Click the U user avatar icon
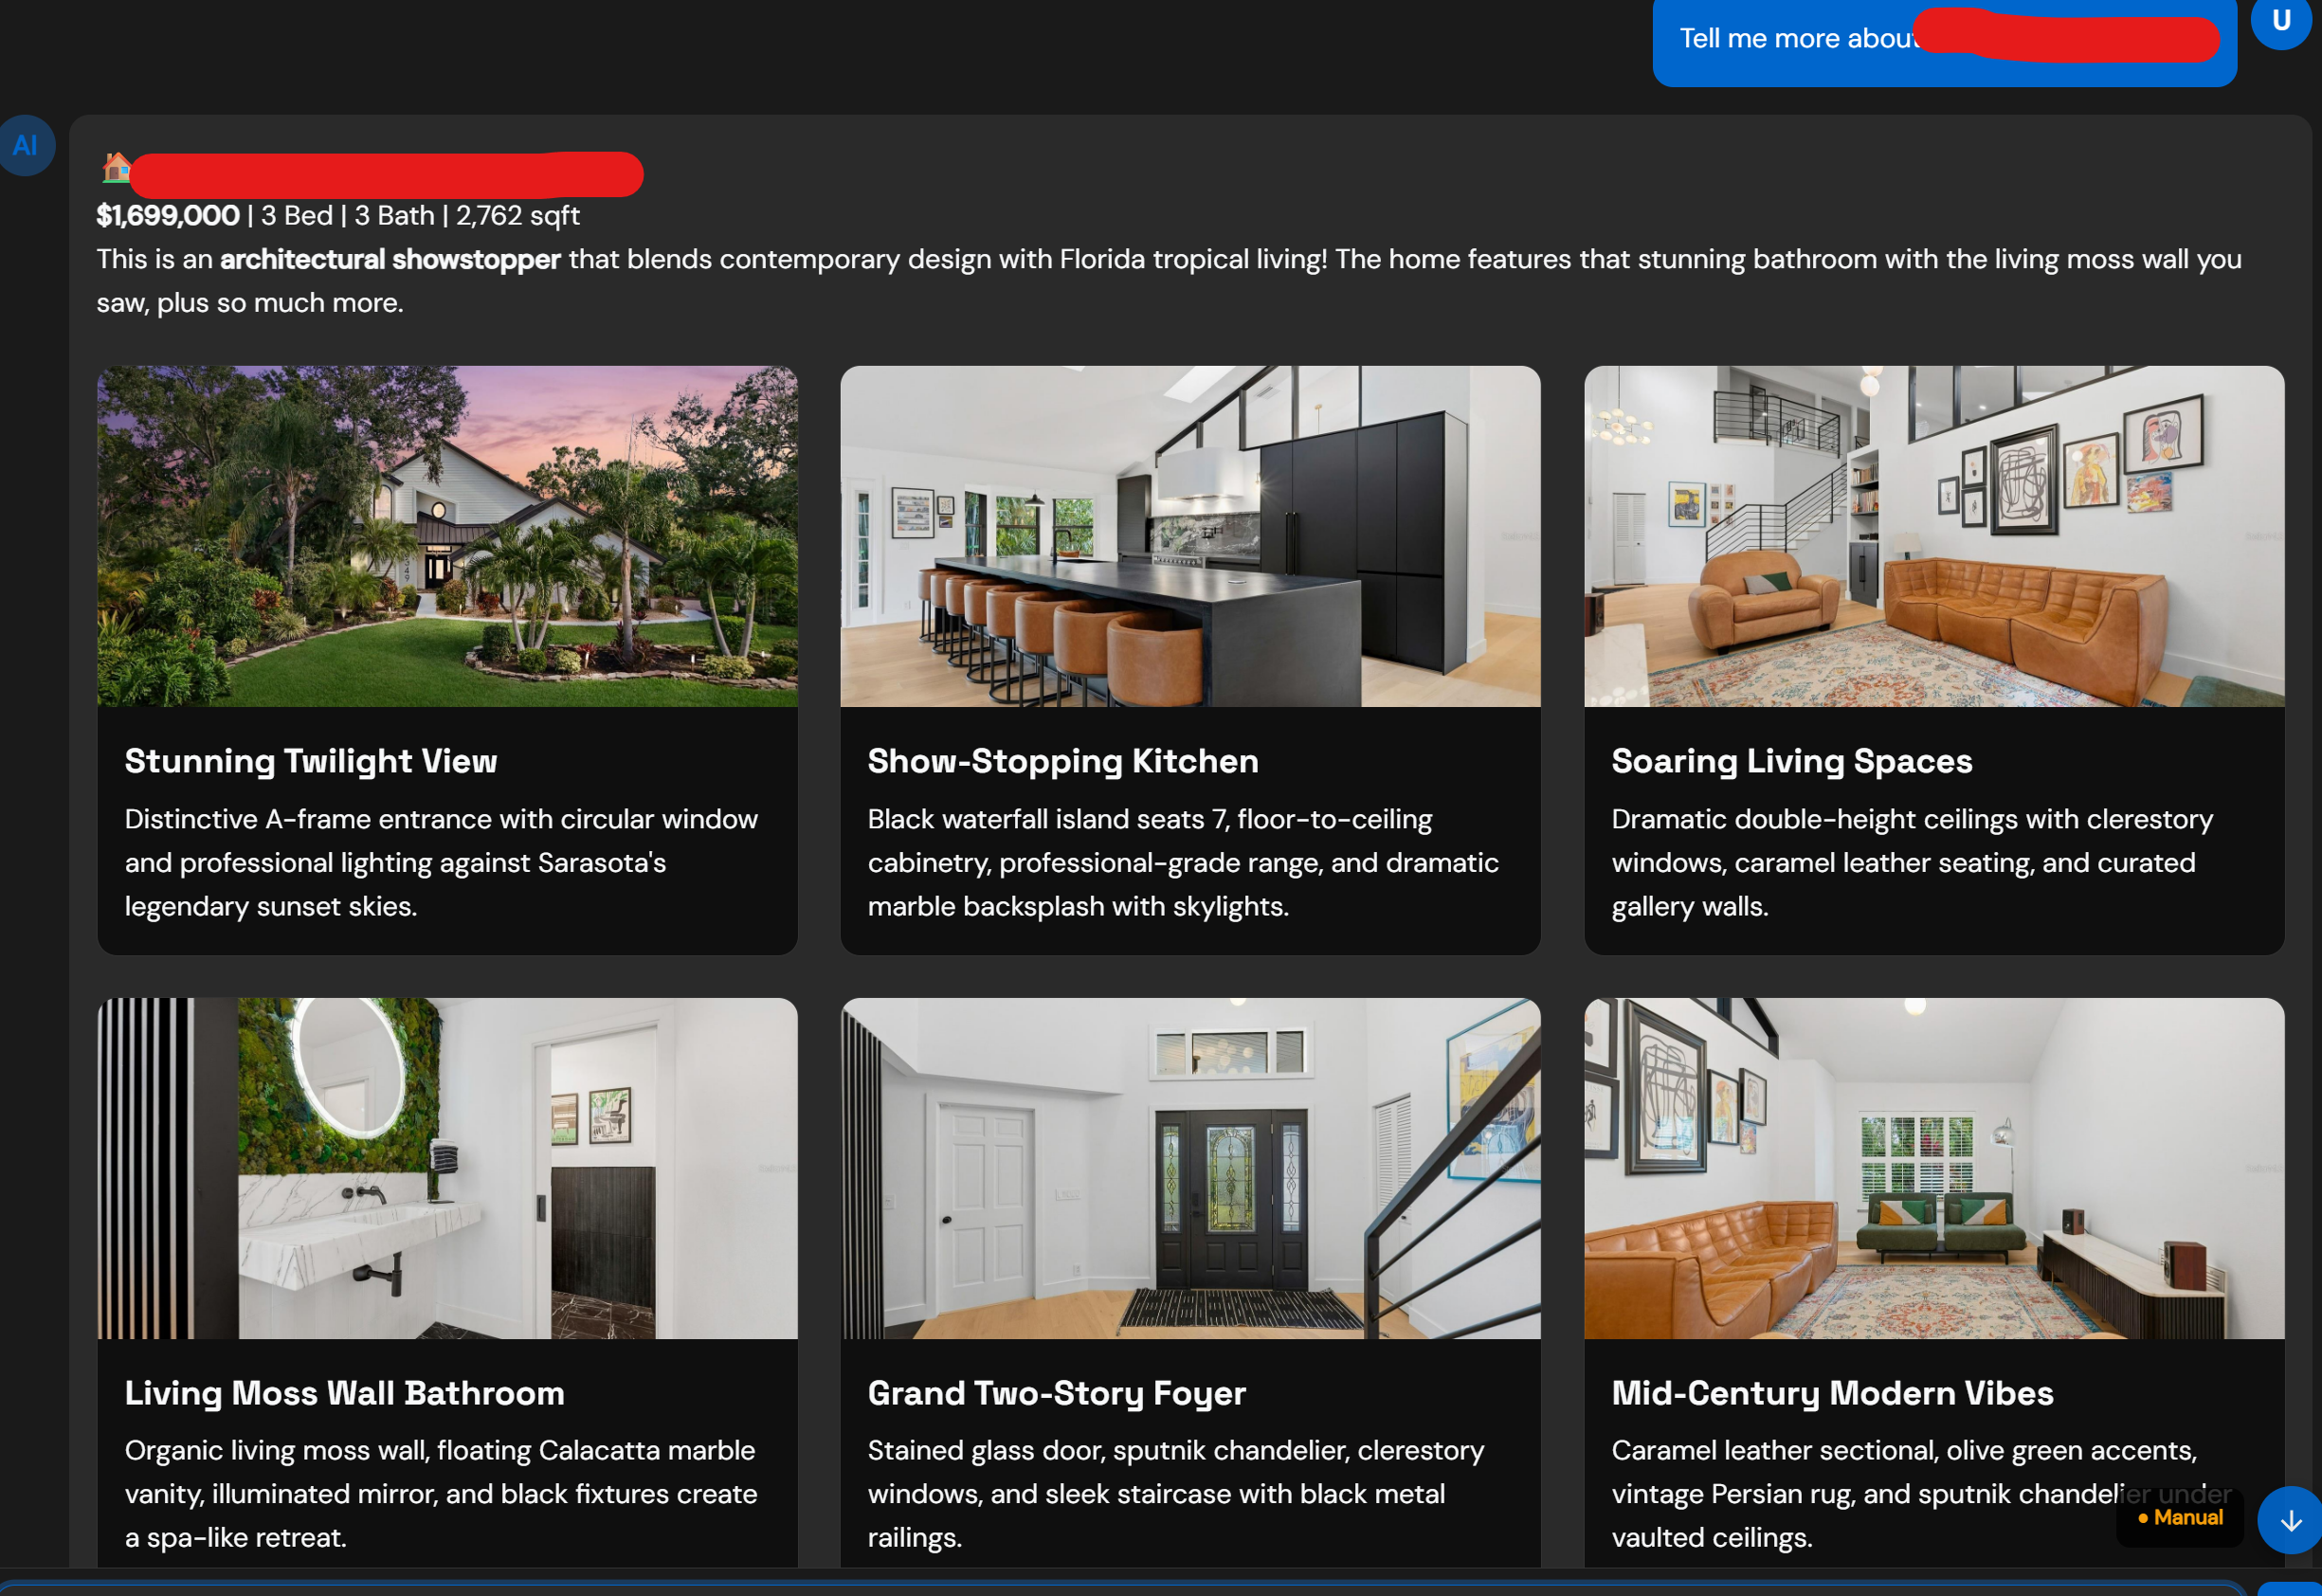This screenshot has width=2322, height=1596. [x=2281, y=20]
